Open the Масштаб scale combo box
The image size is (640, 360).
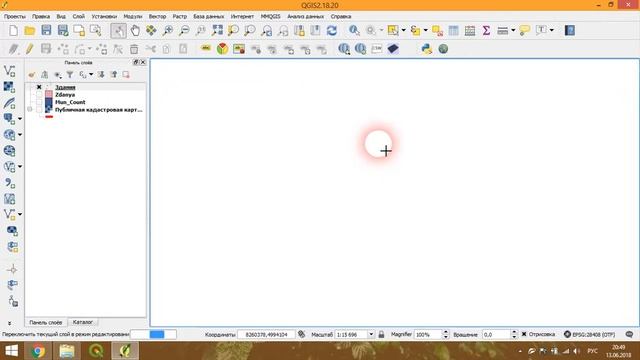click(x=354, y=334)
